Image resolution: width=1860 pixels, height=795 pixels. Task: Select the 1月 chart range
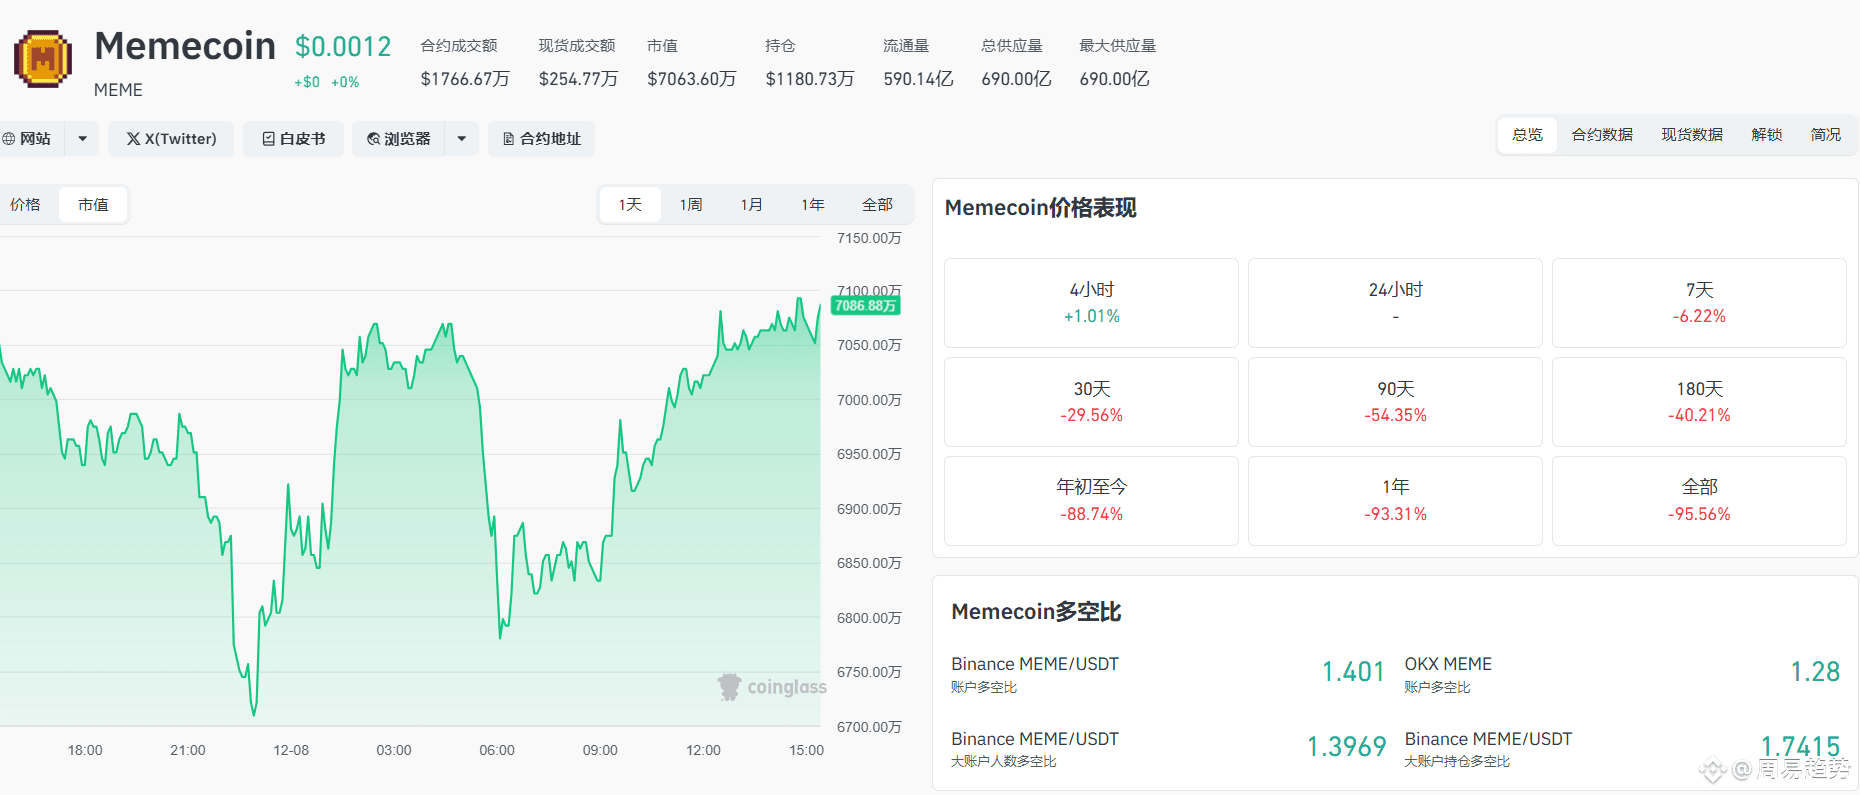pyautogui.click(x=752, y=205)
